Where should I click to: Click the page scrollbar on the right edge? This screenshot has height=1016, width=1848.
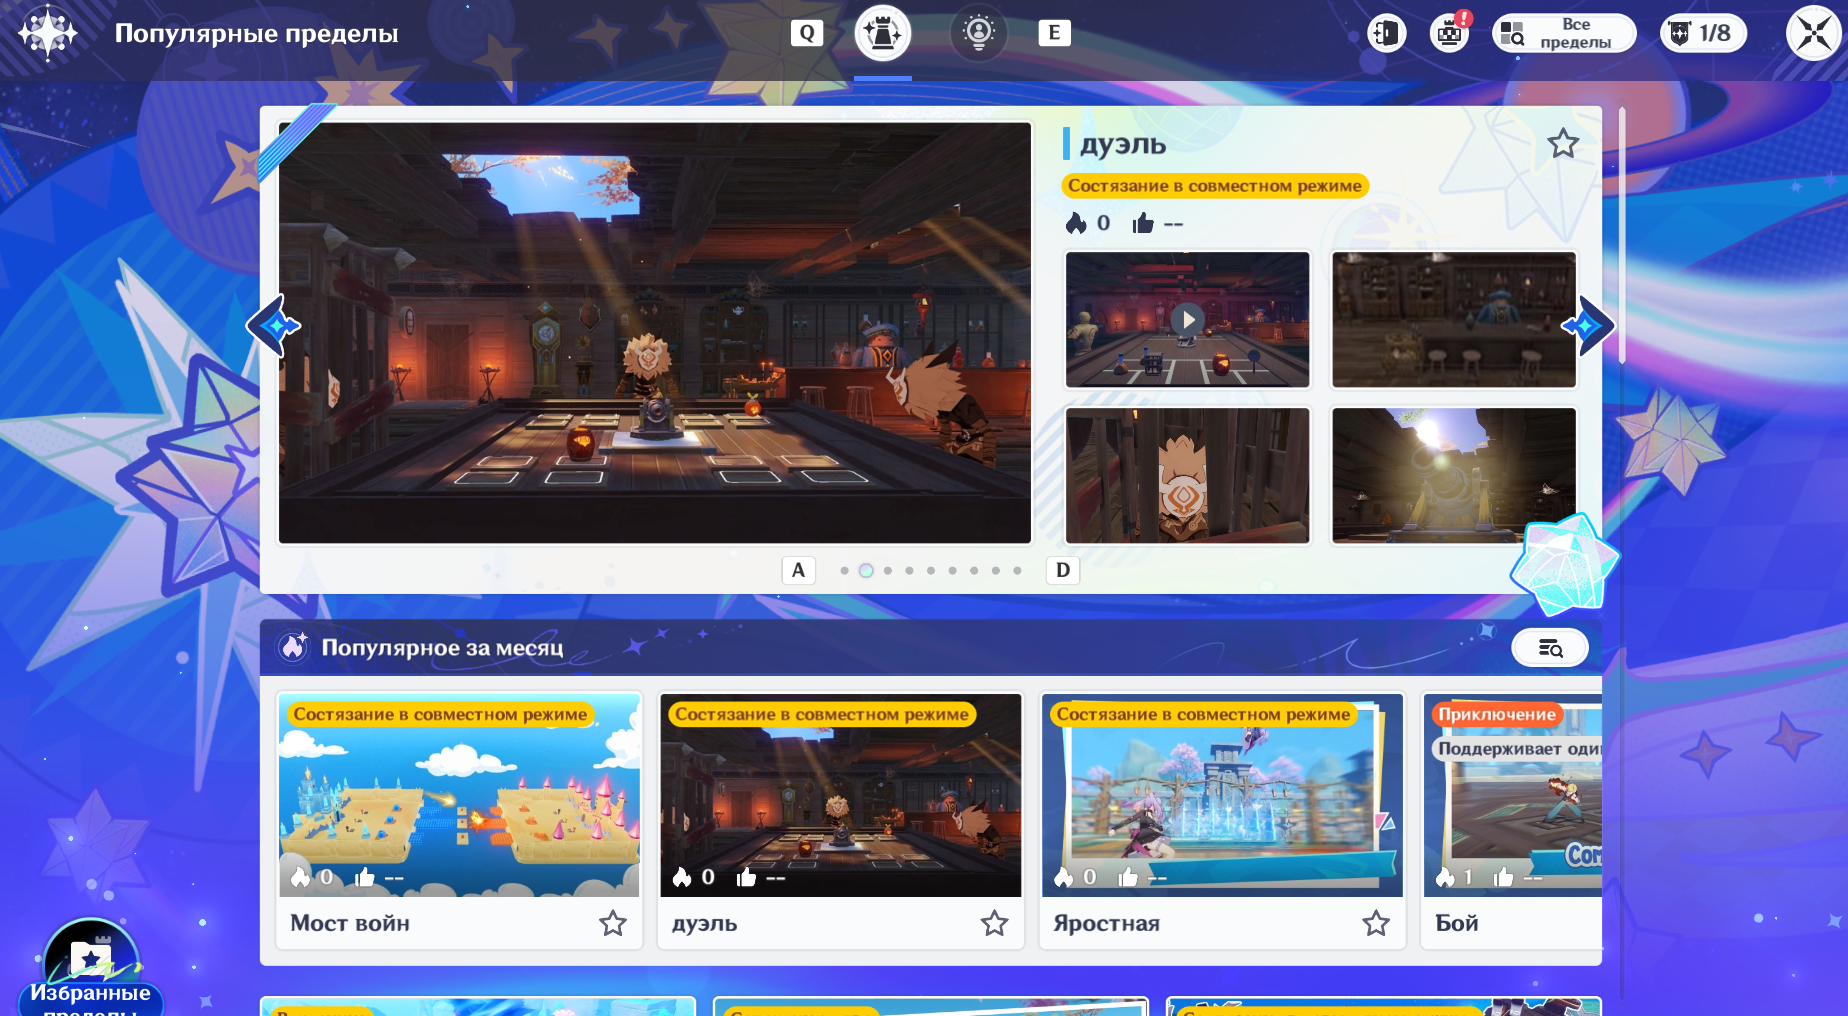[x=1622, y=236]
